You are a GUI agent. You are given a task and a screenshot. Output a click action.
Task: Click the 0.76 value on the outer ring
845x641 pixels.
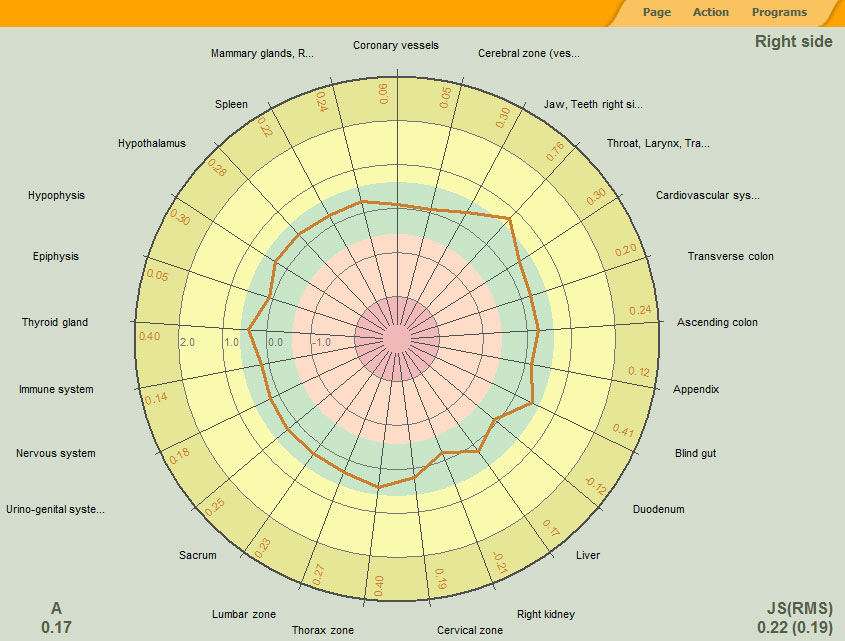point(555,151)
